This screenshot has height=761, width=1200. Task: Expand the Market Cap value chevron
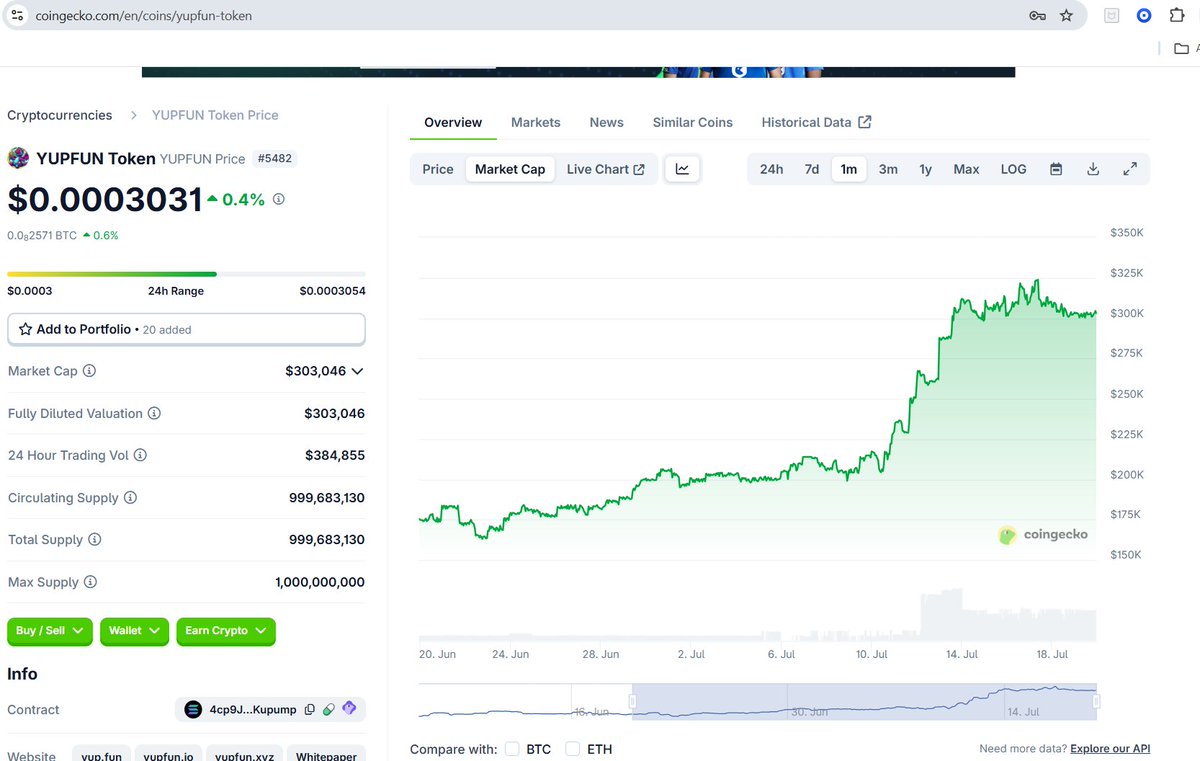tap(357, 371)
